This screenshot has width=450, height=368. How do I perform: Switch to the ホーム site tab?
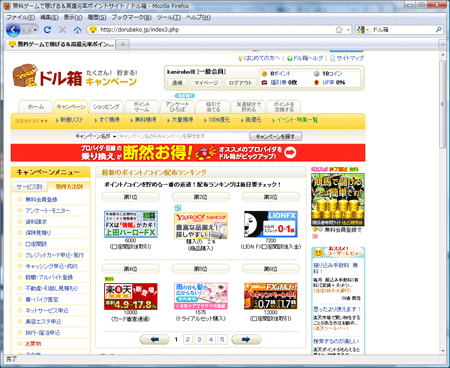(36, 107)
